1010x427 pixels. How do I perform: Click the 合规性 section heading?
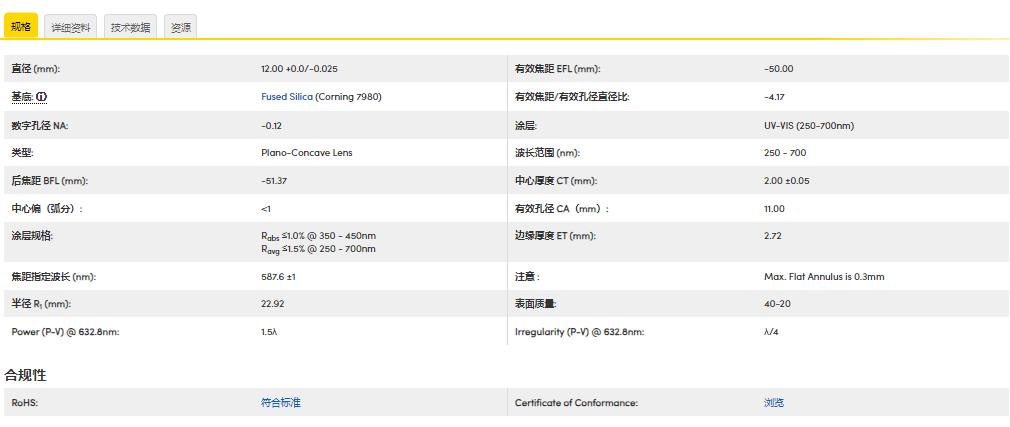[25, 375]
